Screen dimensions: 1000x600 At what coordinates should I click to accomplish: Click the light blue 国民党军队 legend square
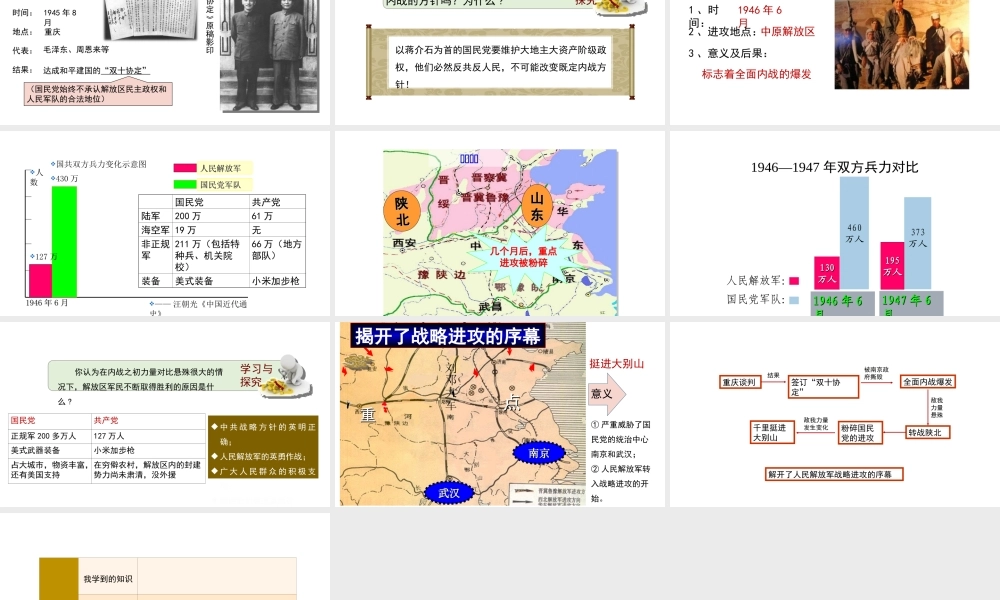794,300
